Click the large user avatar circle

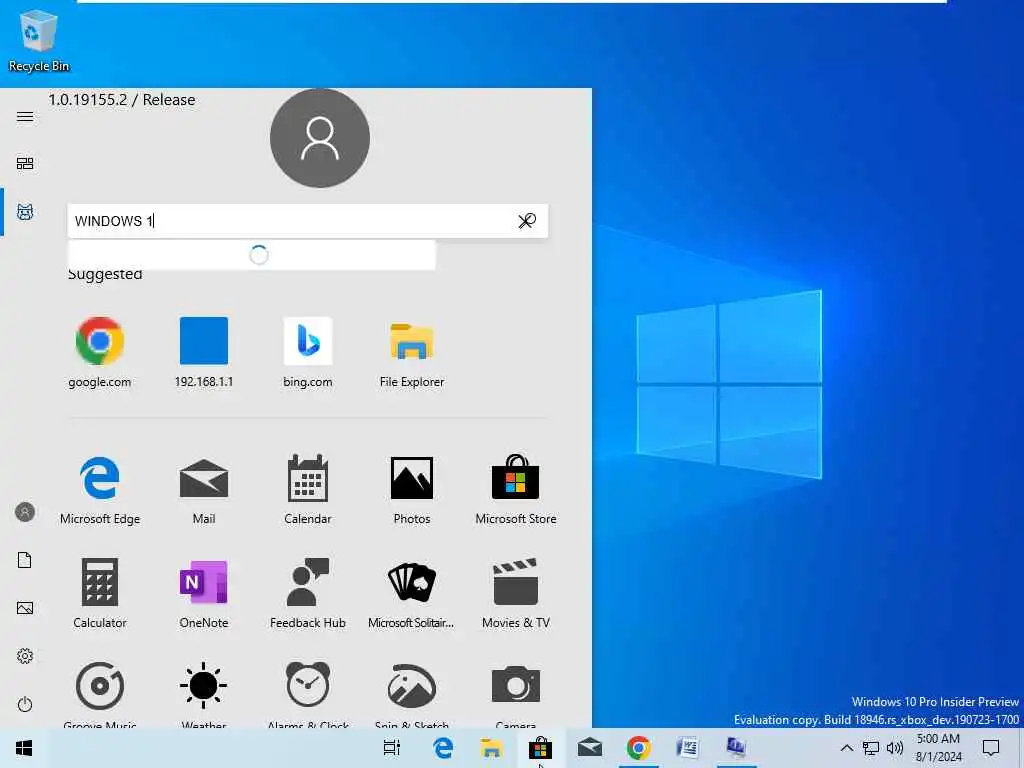click(x=320, y=138)
